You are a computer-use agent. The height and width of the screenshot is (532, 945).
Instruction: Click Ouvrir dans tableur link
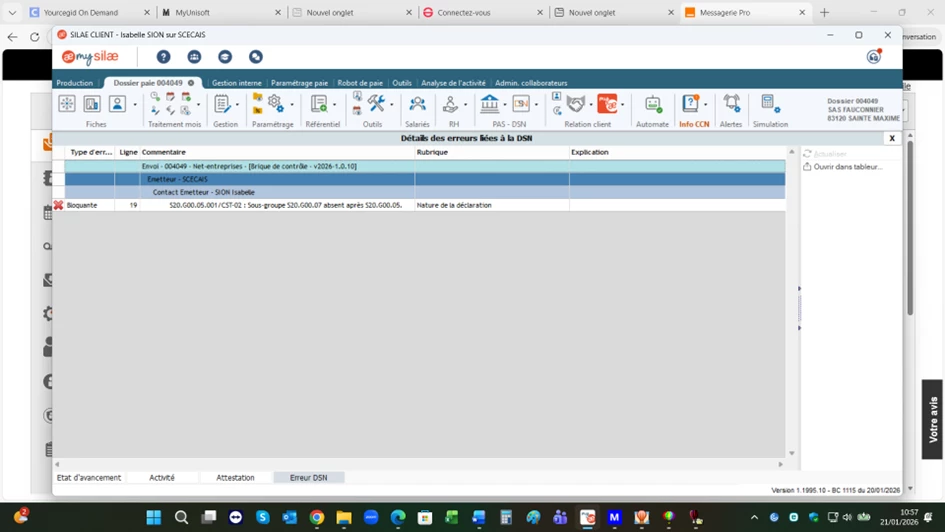click(843, 167)
